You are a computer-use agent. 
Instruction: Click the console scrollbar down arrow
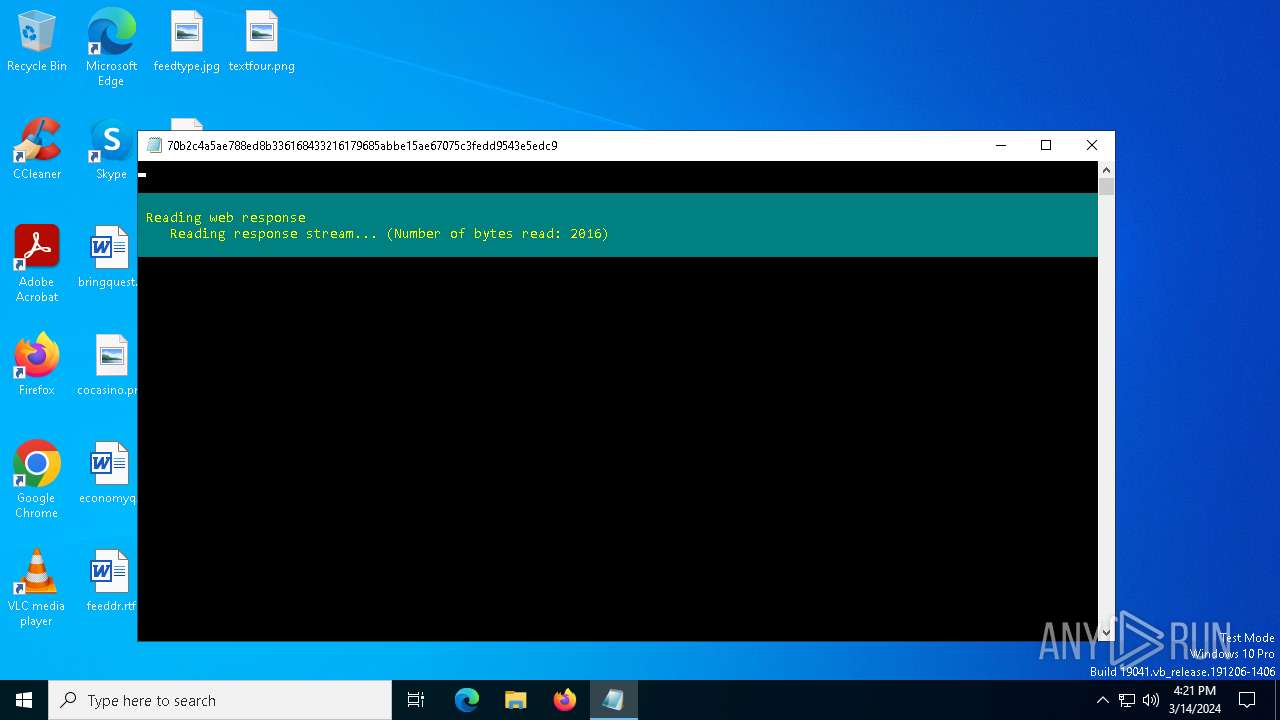click(x=1106, y=632)
